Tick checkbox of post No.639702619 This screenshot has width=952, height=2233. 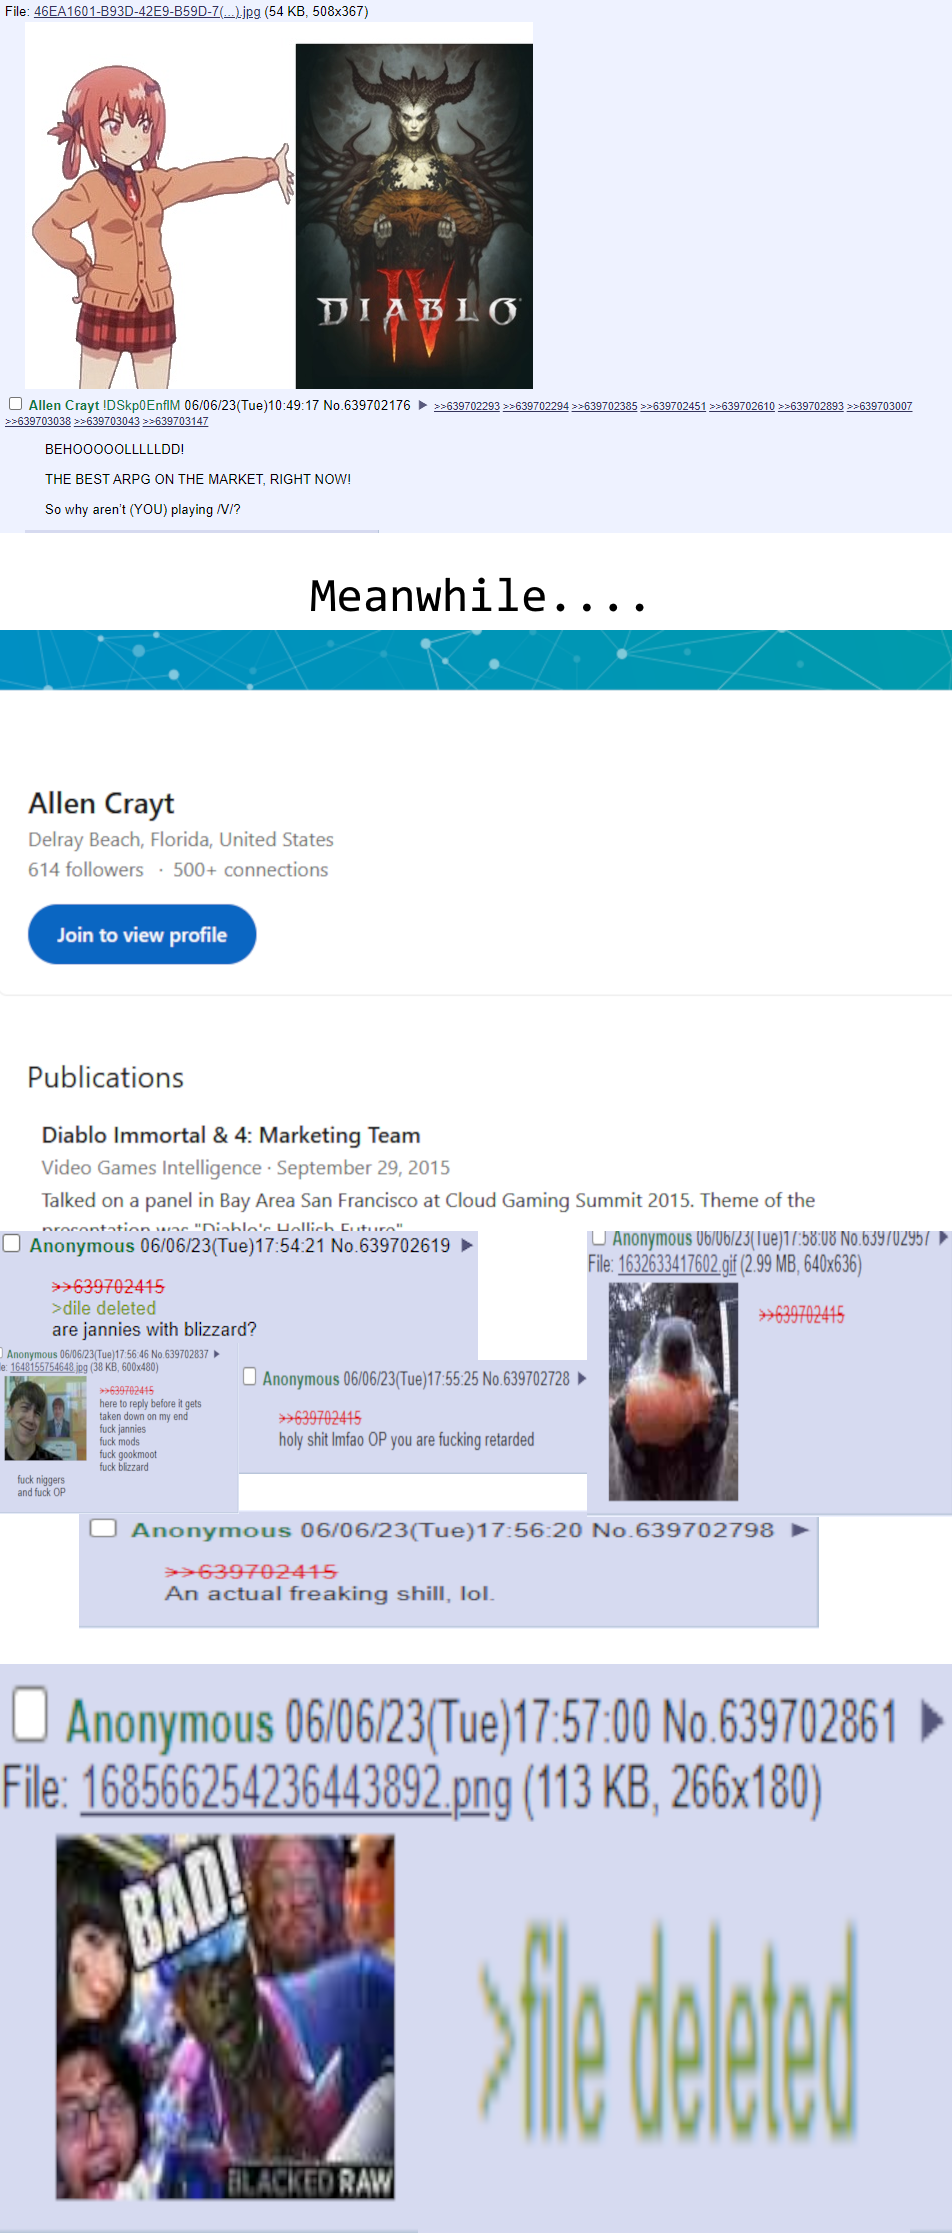click(12, 1243)
